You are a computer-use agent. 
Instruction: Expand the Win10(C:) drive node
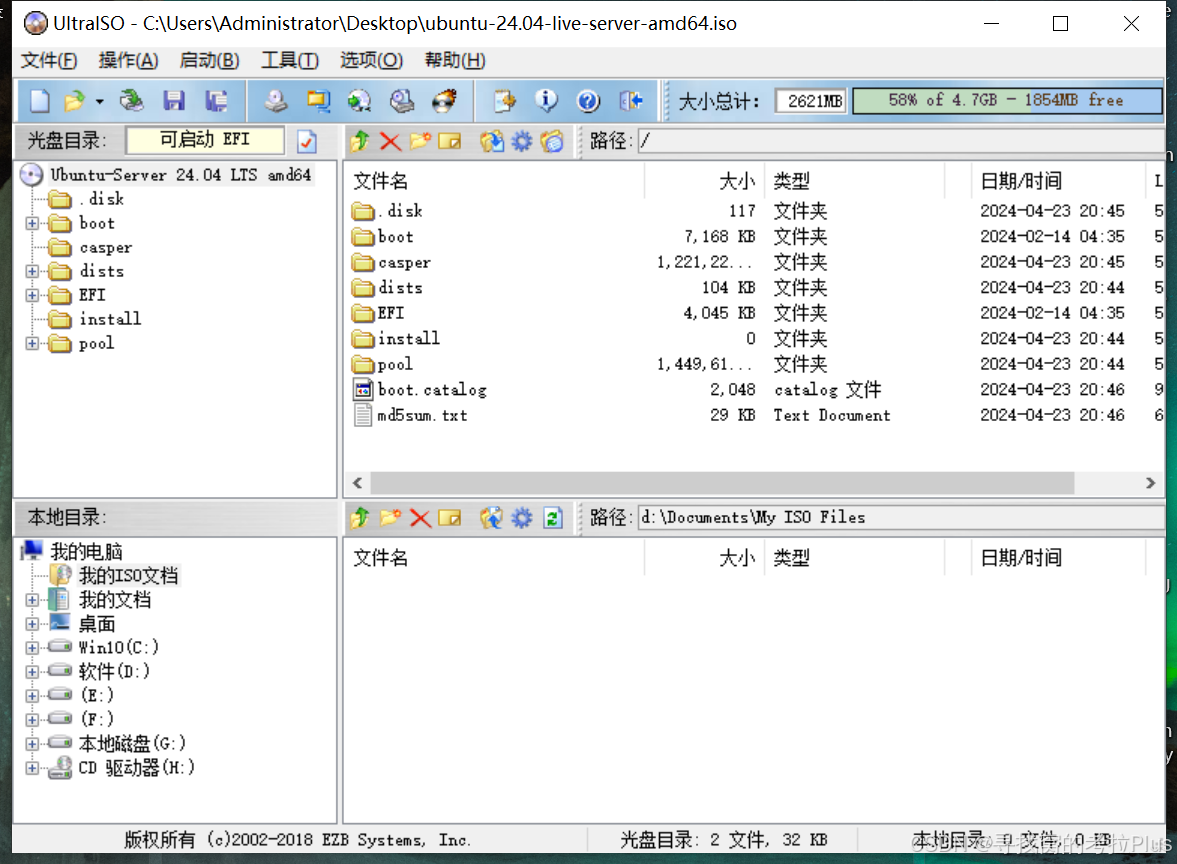tap(32, 647)
